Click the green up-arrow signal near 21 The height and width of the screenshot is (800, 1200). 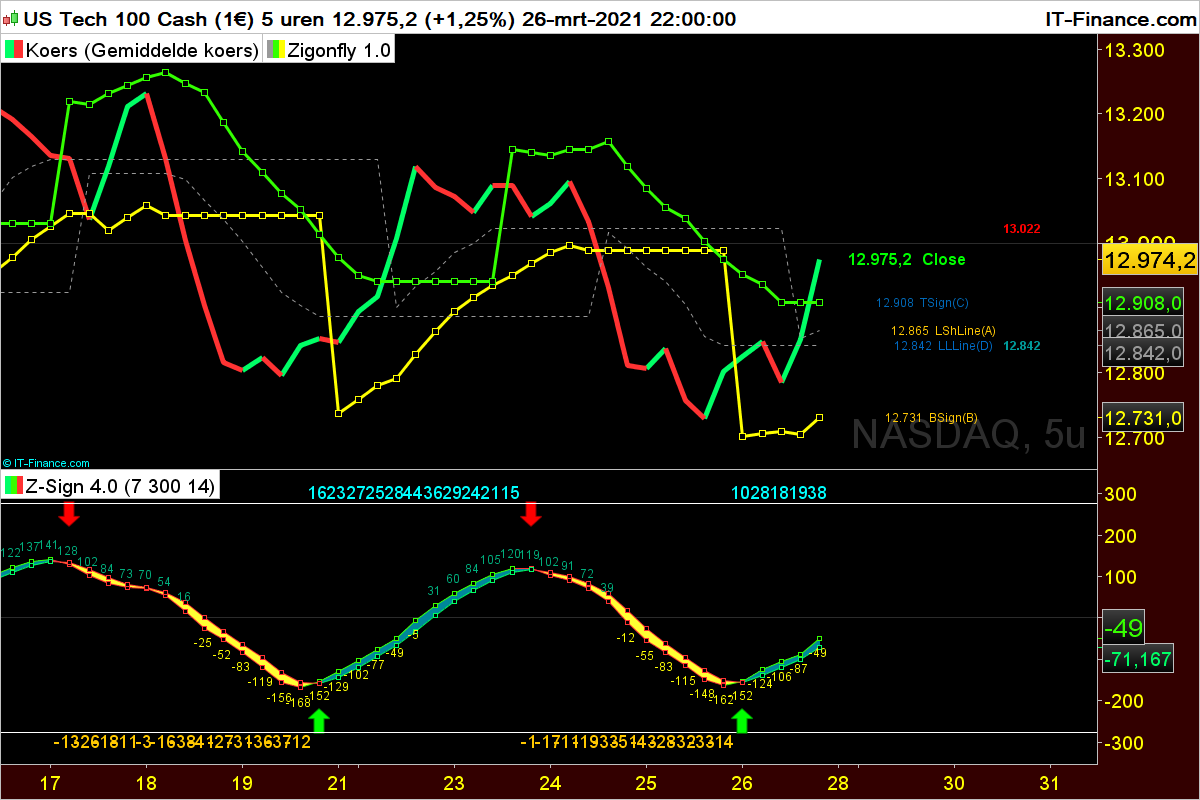pos(318,720)
